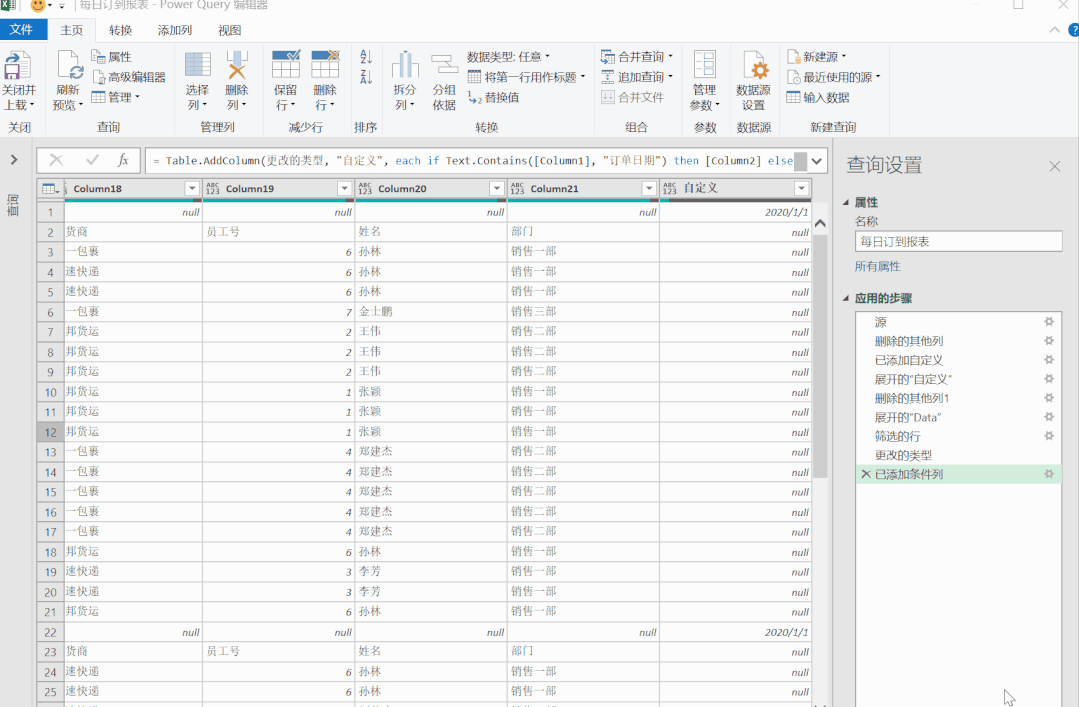The width and height of the screenshot is (1079, 707).
Task: Open settings gear for 源 step
Action: coord(1049,321)
